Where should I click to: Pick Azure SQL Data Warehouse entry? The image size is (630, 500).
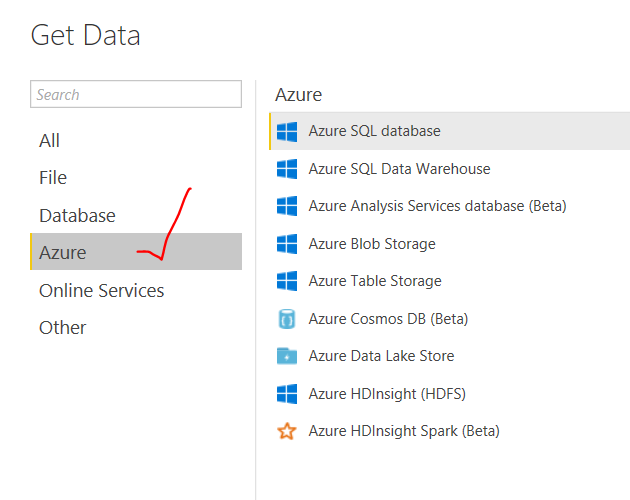click(x=450, y=169)
